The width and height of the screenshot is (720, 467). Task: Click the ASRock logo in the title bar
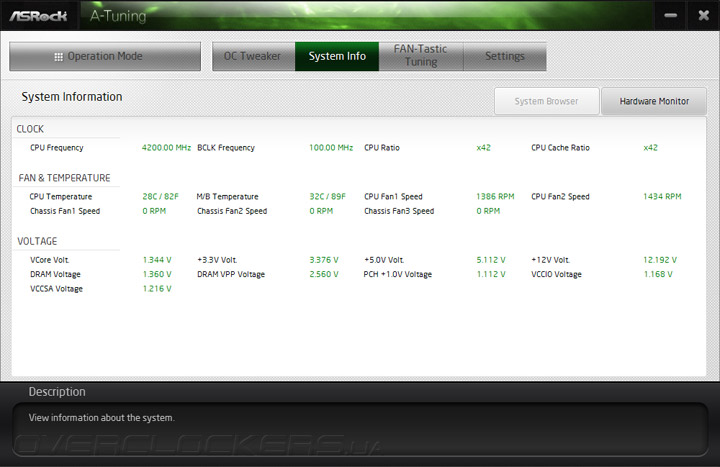[39, 16]
